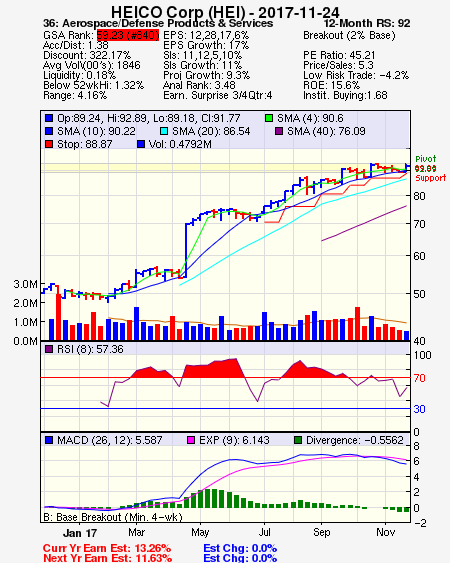Click the green Divergence legend swatch

tap(298, 440)
